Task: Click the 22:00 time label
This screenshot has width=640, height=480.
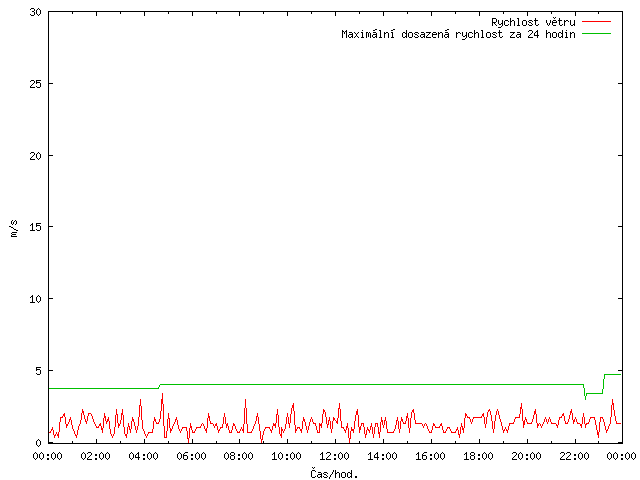Action: point(574,456)
